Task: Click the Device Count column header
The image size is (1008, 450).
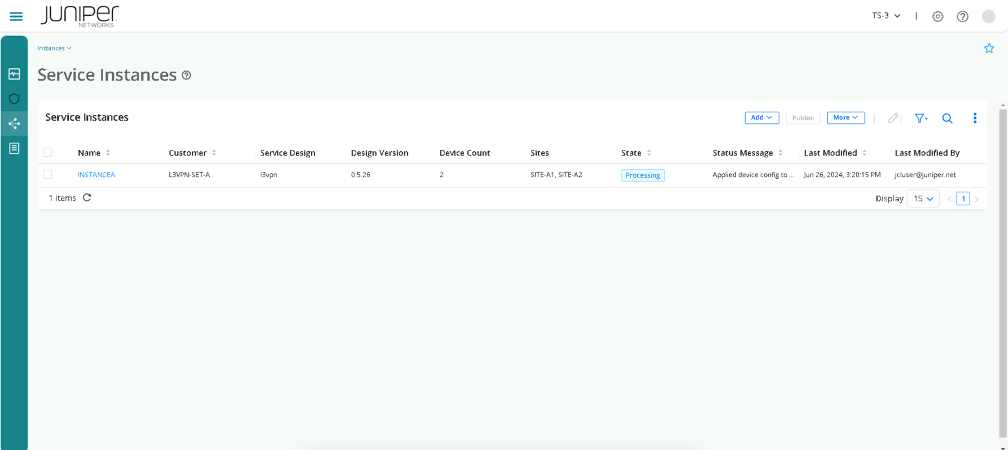Action: pos(464,153)
